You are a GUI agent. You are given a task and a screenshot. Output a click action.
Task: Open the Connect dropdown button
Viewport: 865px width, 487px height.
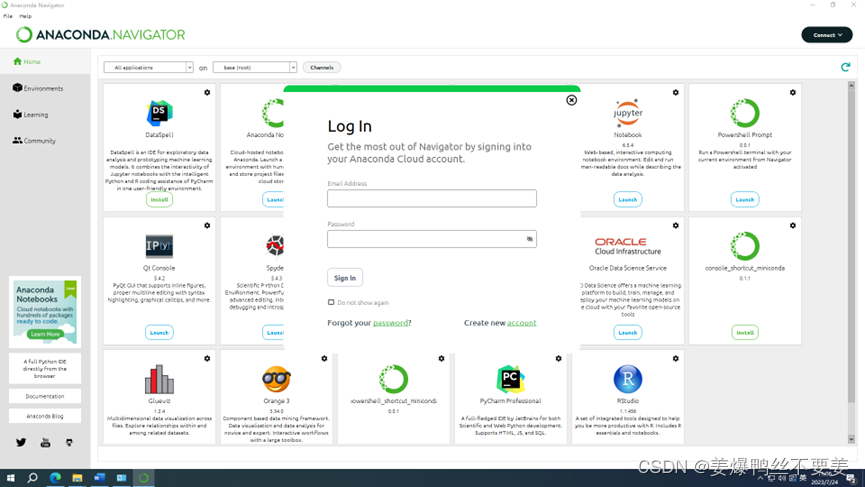[826, 35]
